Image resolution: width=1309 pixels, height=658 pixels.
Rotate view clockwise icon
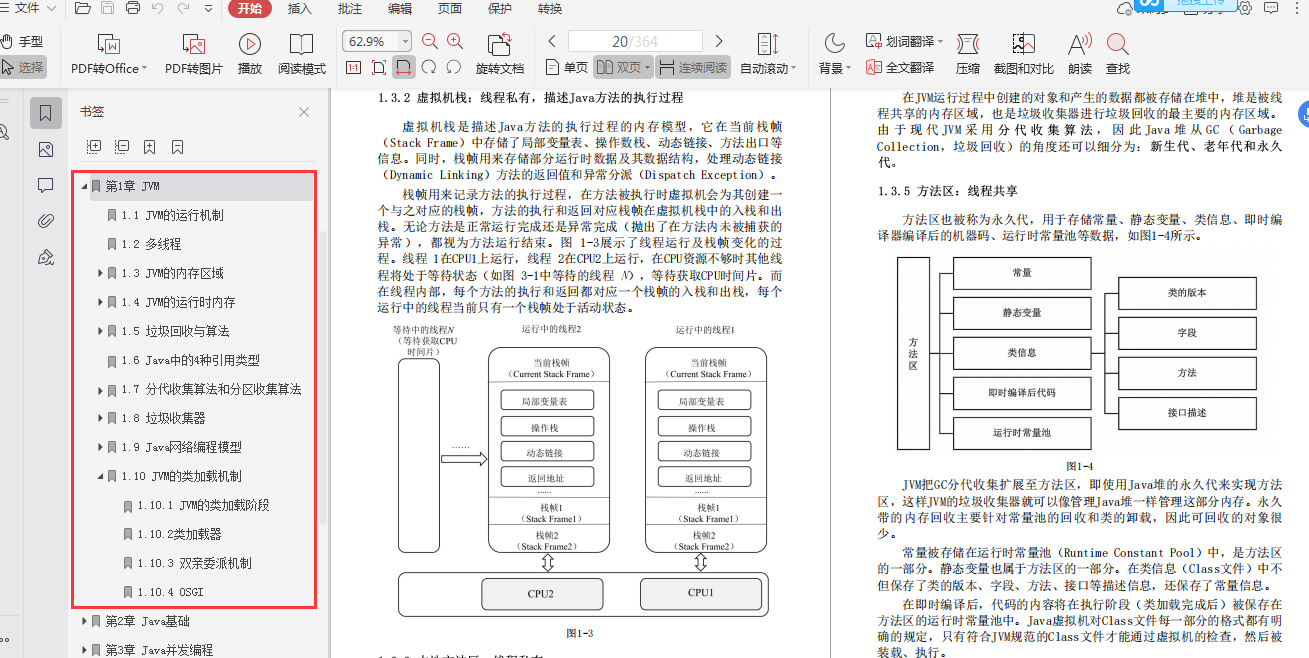429,67
